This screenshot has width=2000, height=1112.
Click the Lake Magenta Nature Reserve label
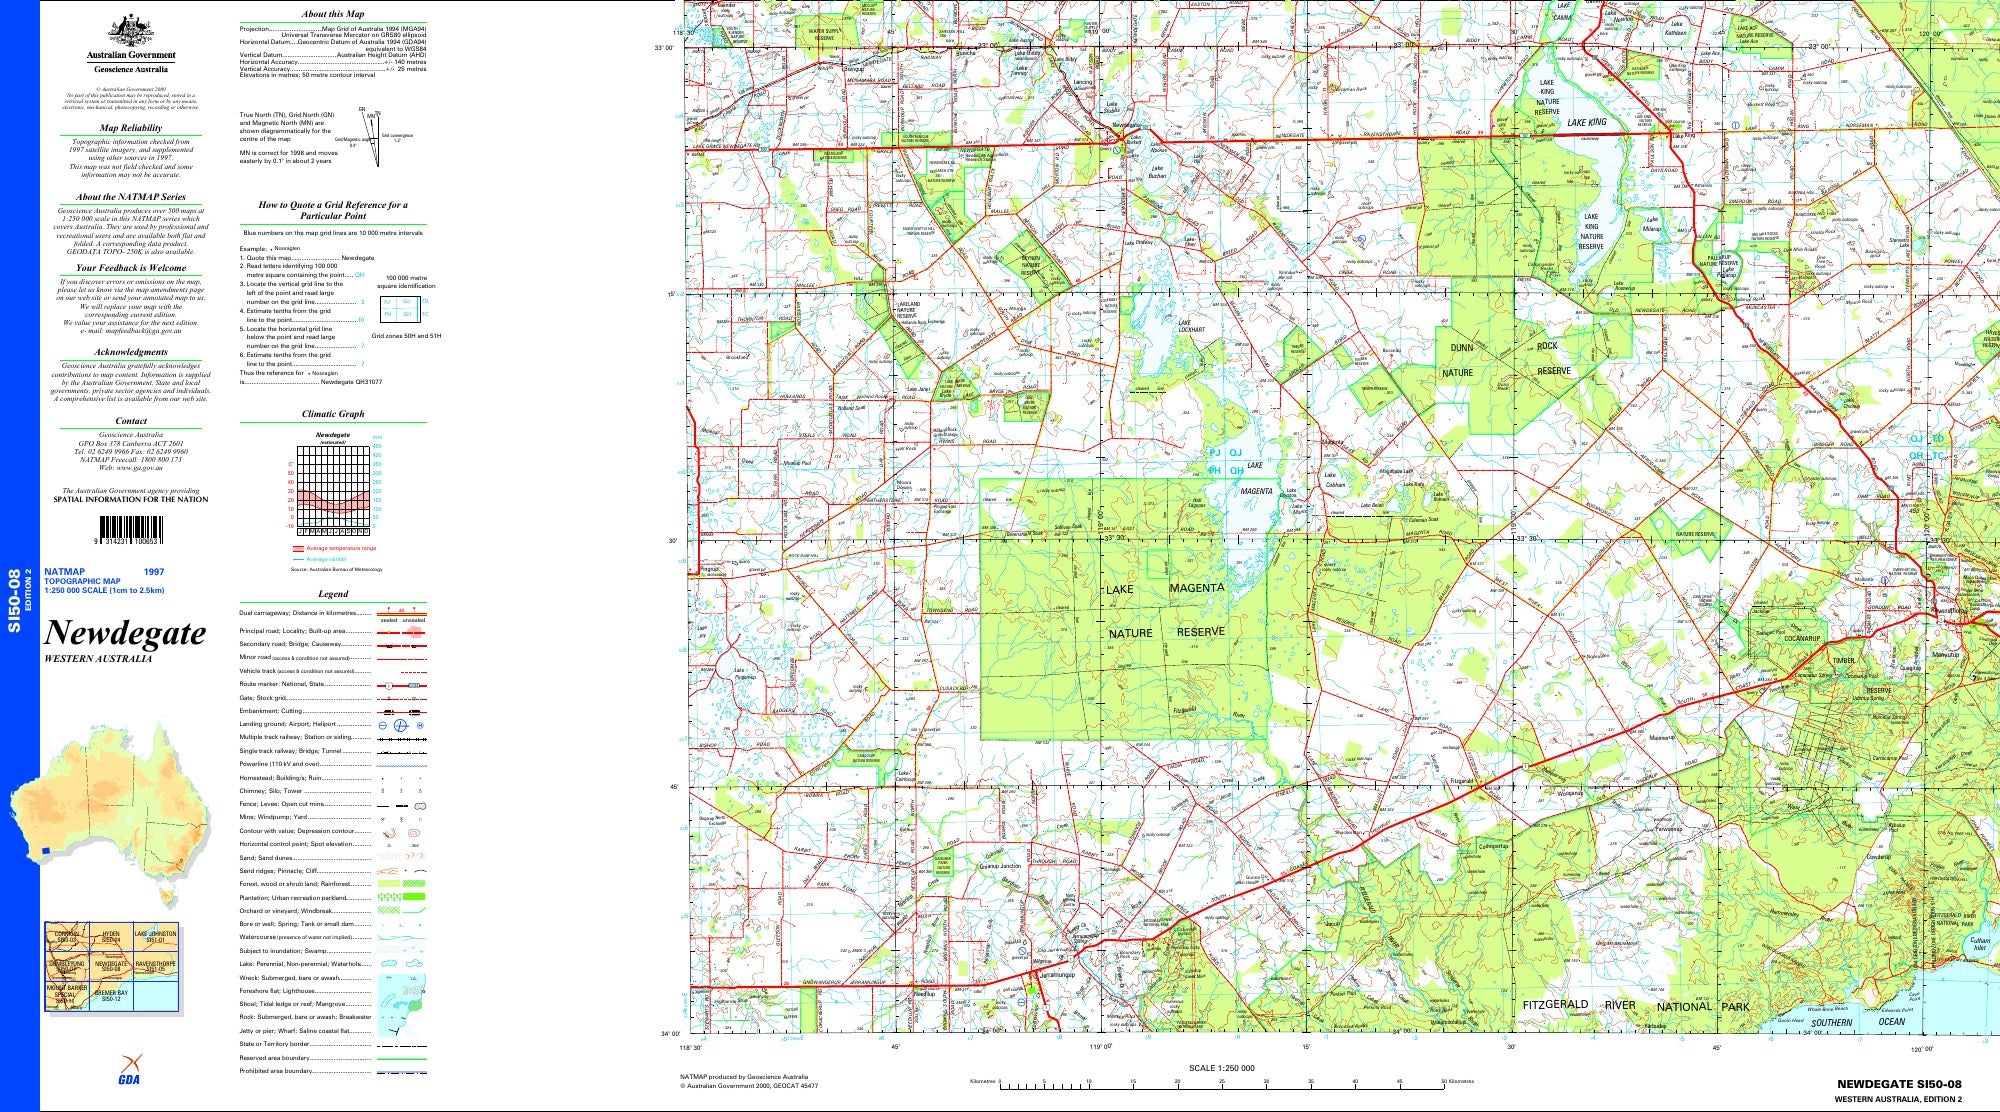[x=1166, y=610]
